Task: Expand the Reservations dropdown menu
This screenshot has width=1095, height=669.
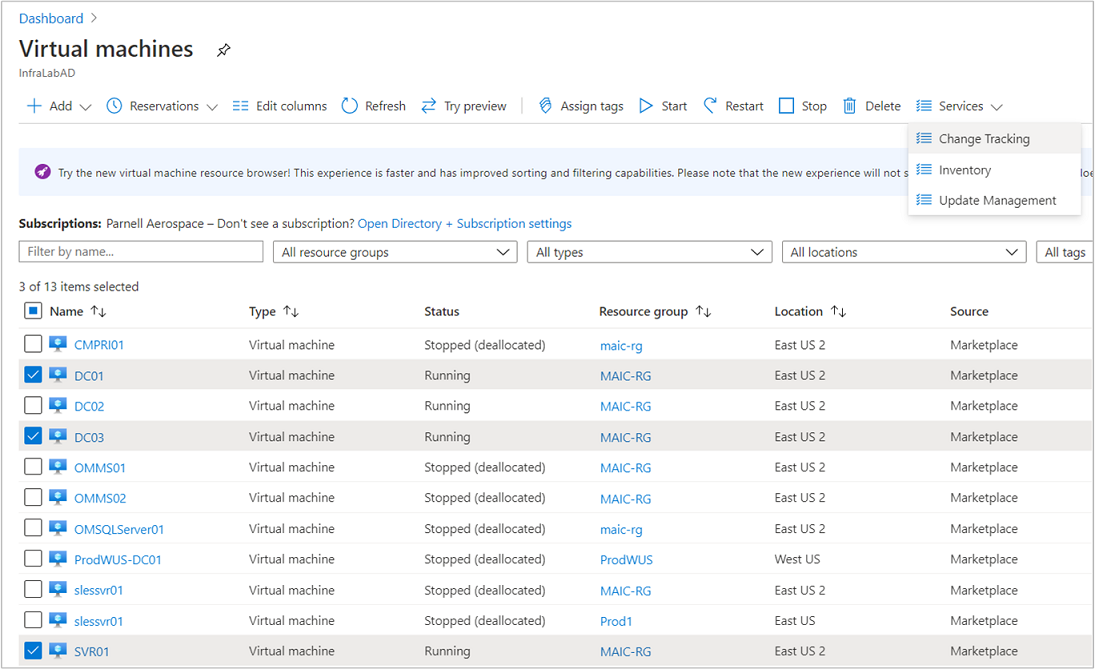Action: click(162, 106)
